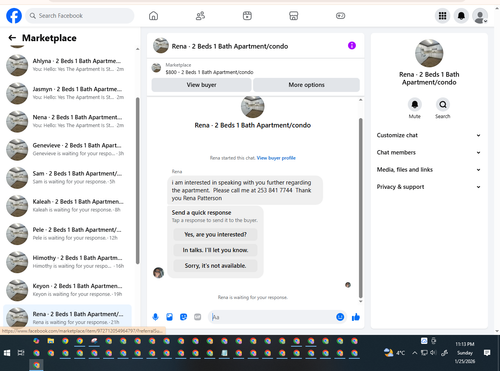The image size is (500, 371).
Task: Expand Privacy & support section
Action: [x=429, y=187]
